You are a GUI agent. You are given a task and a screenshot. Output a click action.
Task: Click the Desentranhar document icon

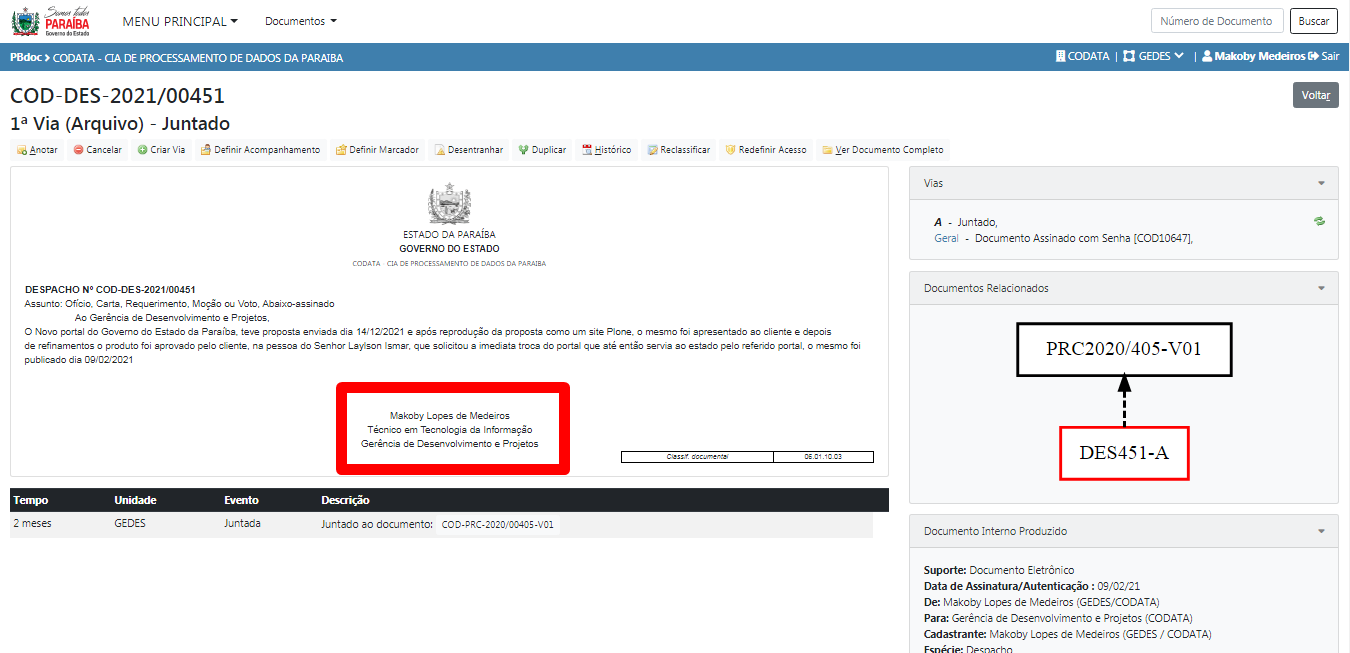click(440, 150)
